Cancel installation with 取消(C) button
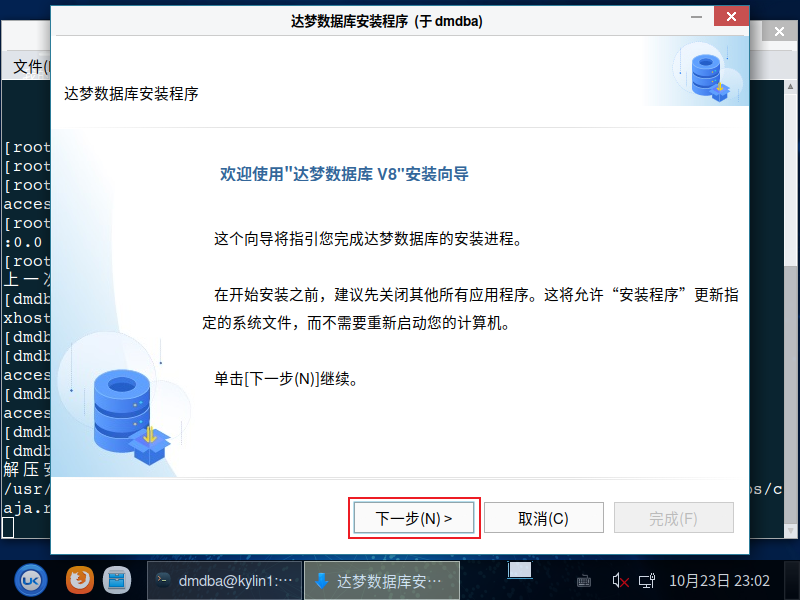The height and width of the screenshot is (600, 800). click(543, 518)
